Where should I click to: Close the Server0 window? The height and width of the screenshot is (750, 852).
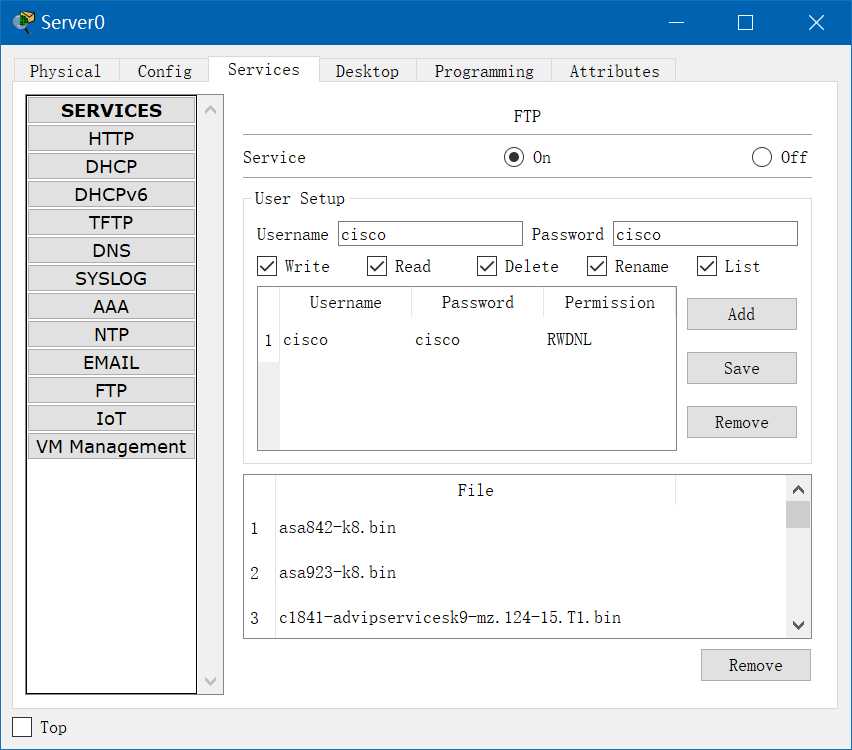816,22
